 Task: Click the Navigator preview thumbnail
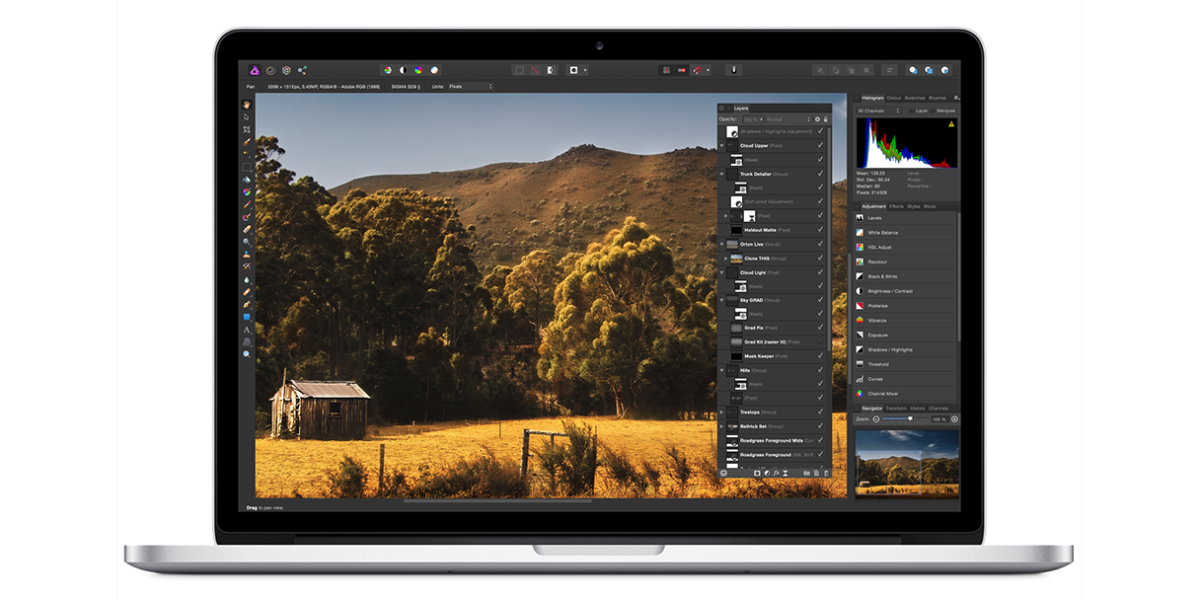point(906,462)
